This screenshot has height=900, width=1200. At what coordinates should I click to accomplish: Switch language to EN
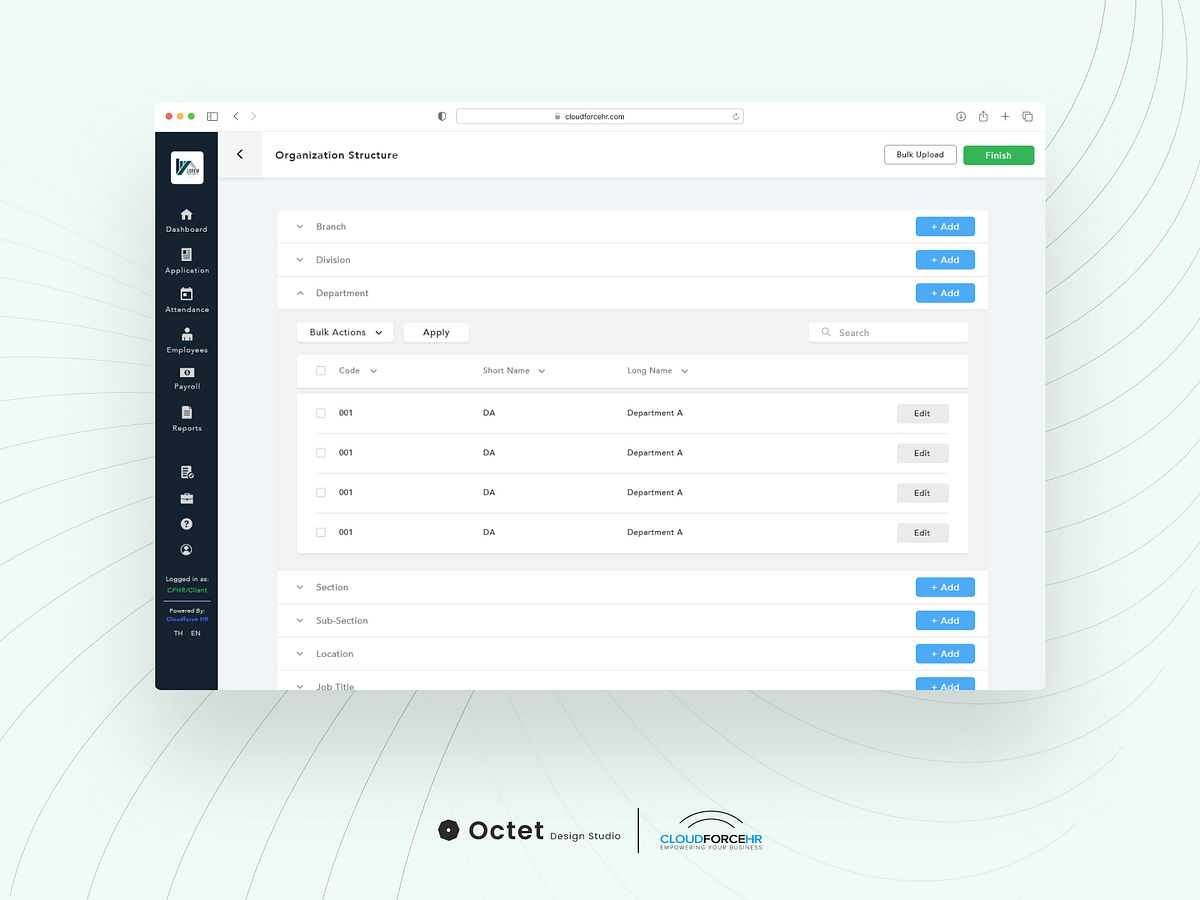[195, 632]
